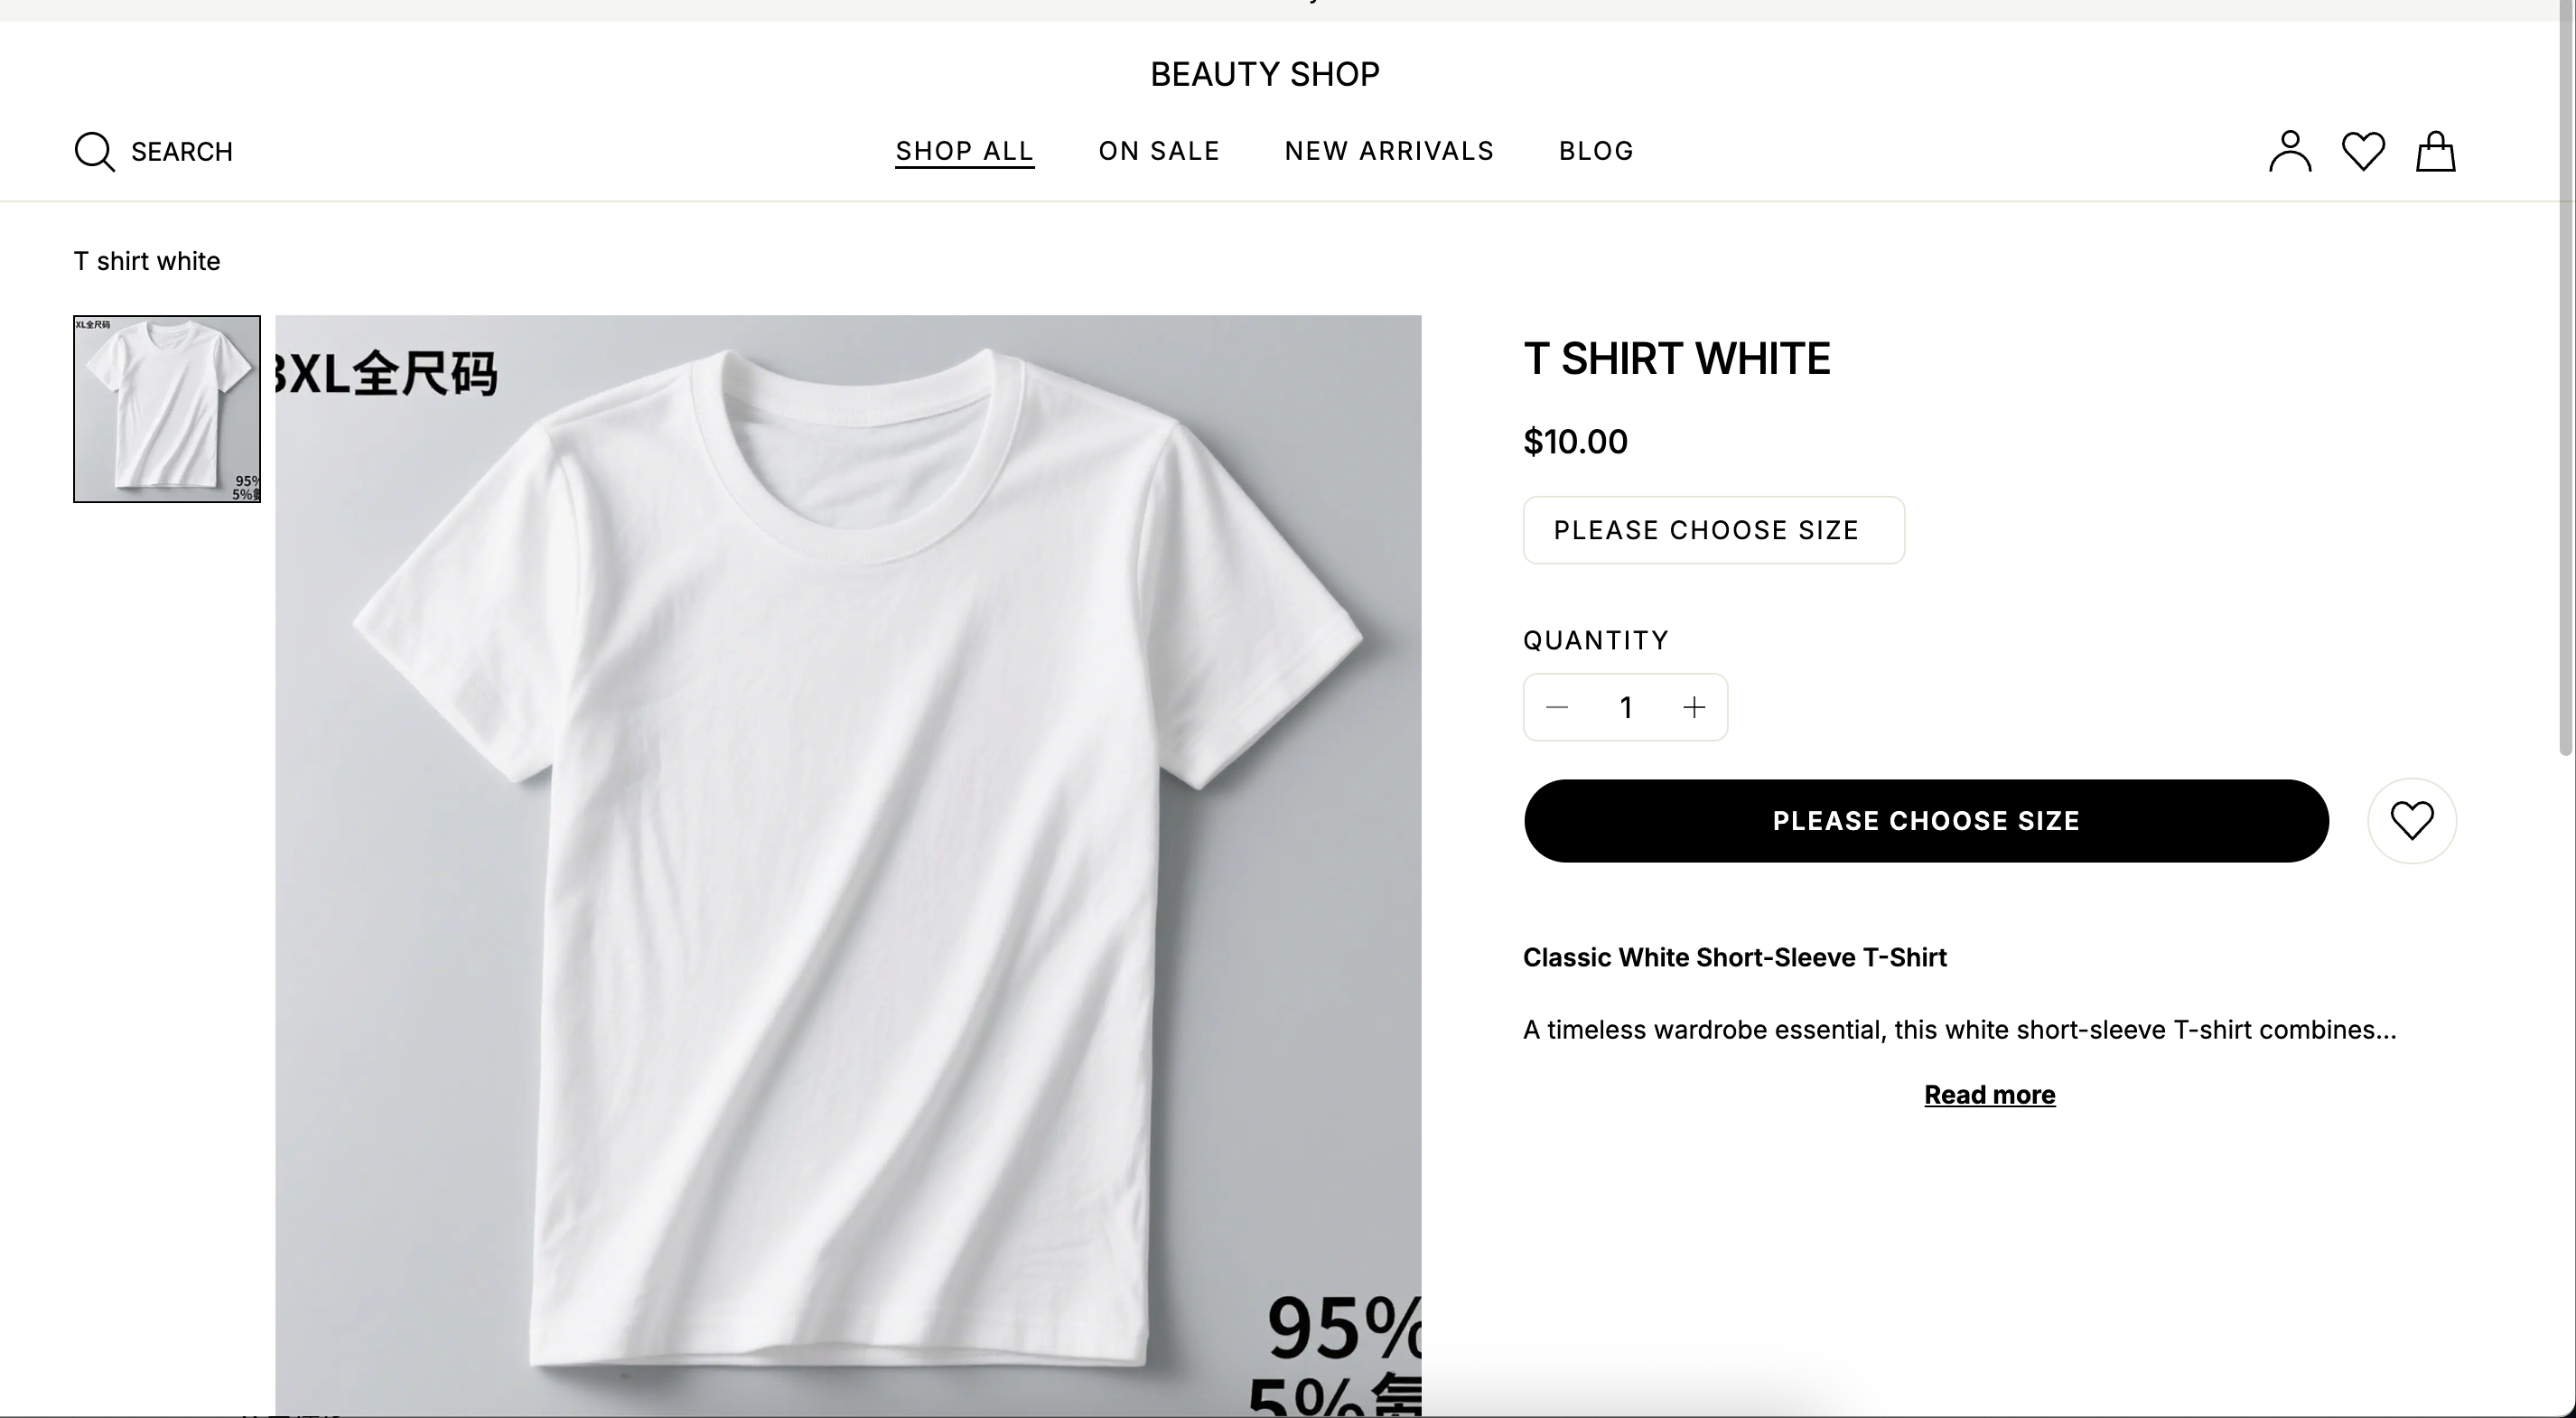Screen dimensions: 2576x1418
Task: Click black Please Choose Size button
Action: coord(1926,821)
